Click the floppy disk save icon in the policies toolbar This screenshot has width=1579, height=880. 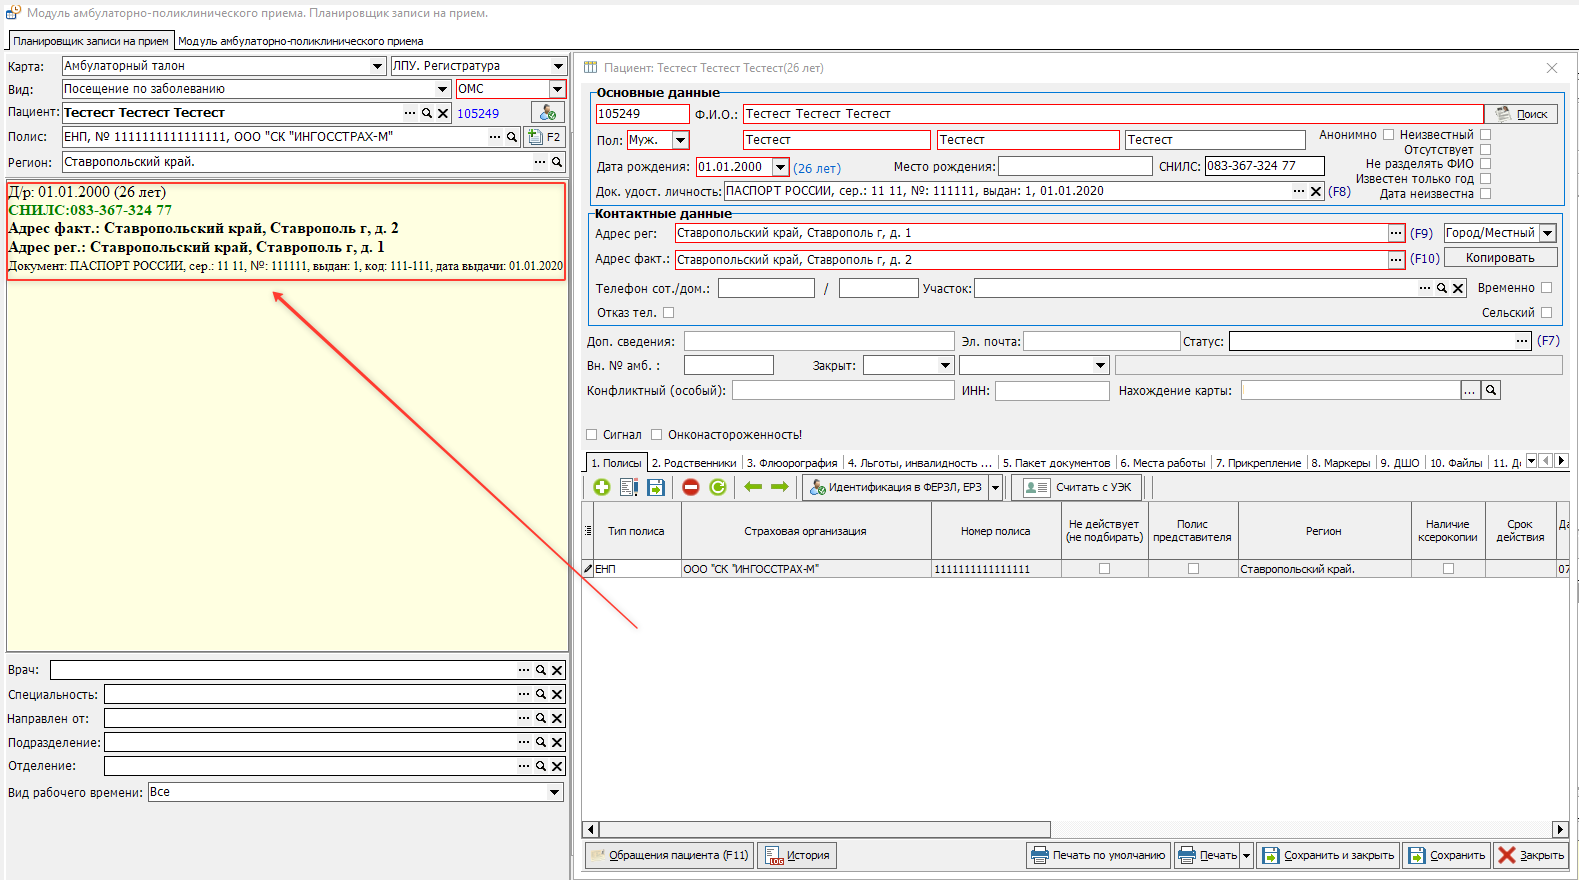tap(656, 487)
